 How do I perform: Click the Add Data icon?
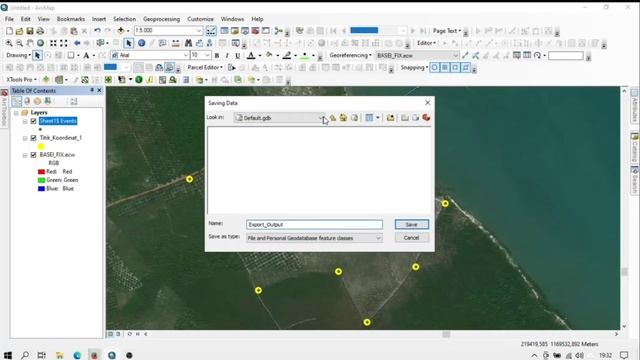(x=121, y=31)
